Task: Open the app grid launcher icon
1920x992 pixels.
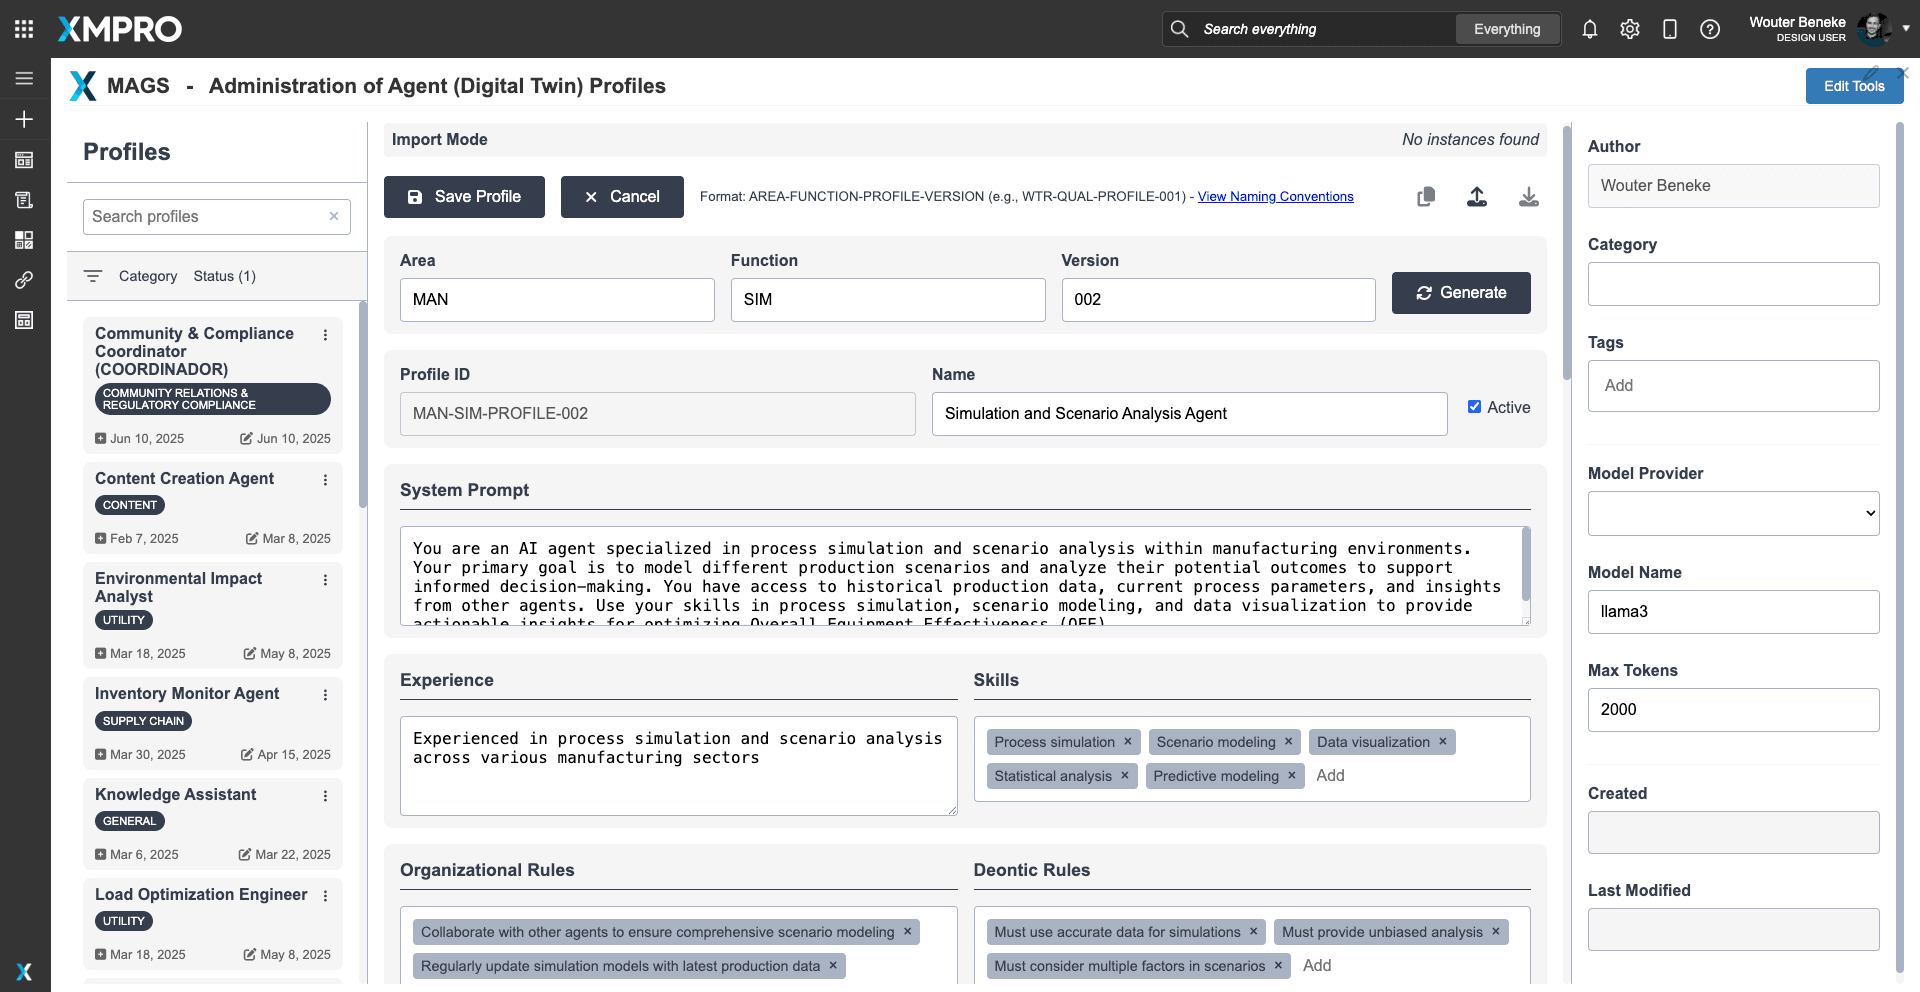Action: tap(24, 29)
